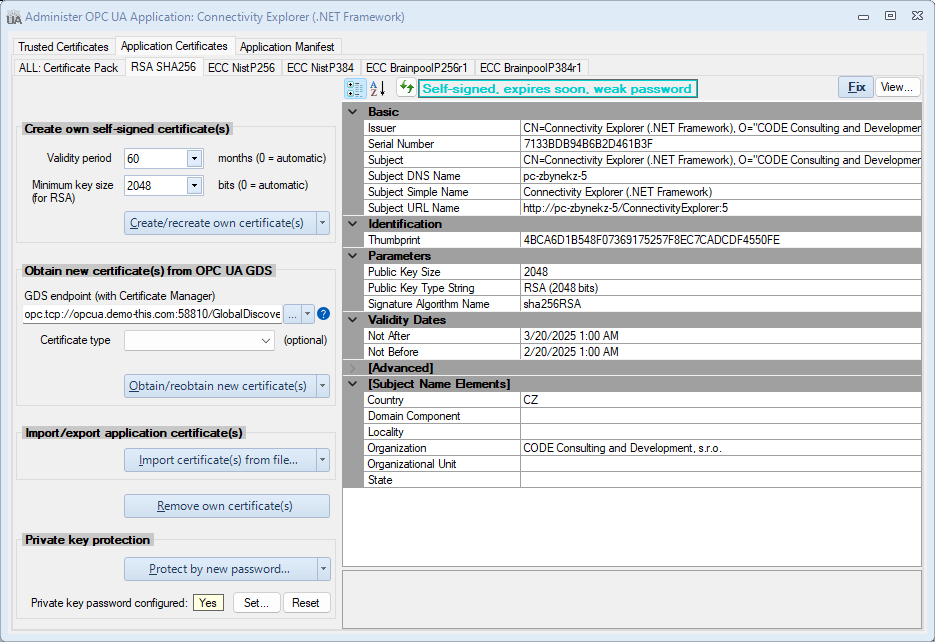Switch to the Trusted Certificates tab
935x642 pixels.
pyautogui.click(x=63, y=46)
